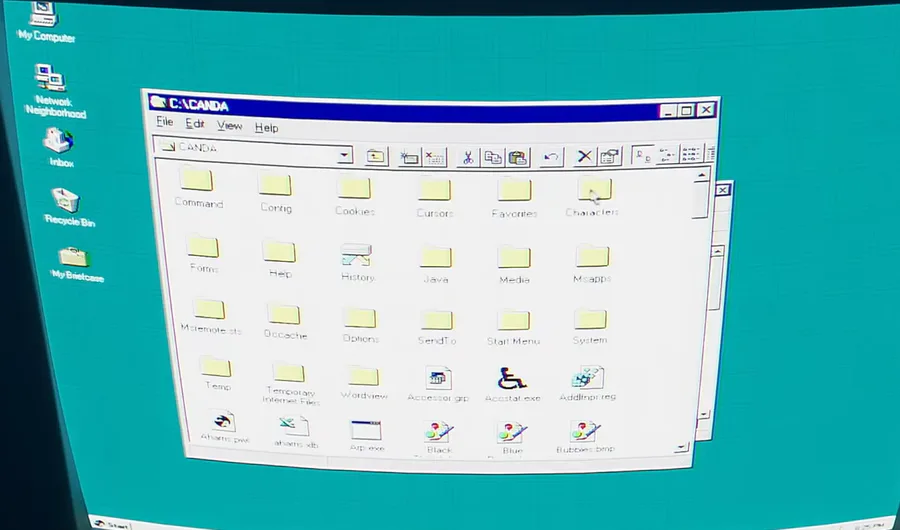Select the Forms folder
The height and width of the screenshot is (530, 900).
click(x=203, y=253)
